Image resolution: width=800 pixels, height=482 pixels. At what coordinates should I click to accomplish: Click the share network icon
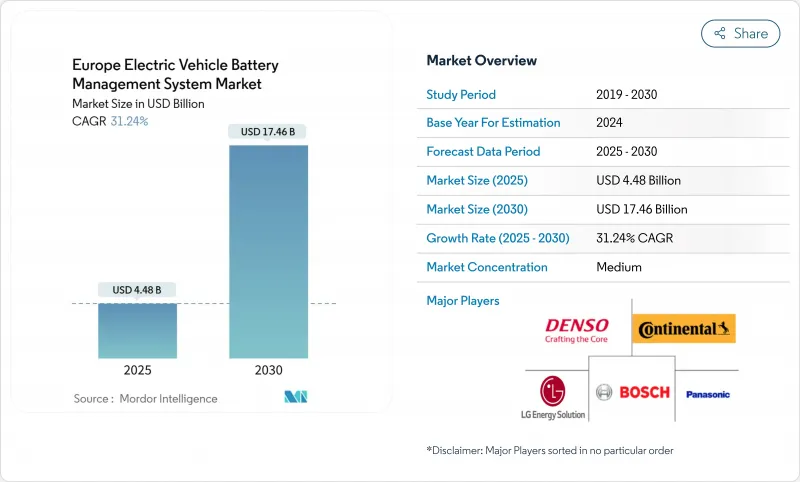coord(718,33)
